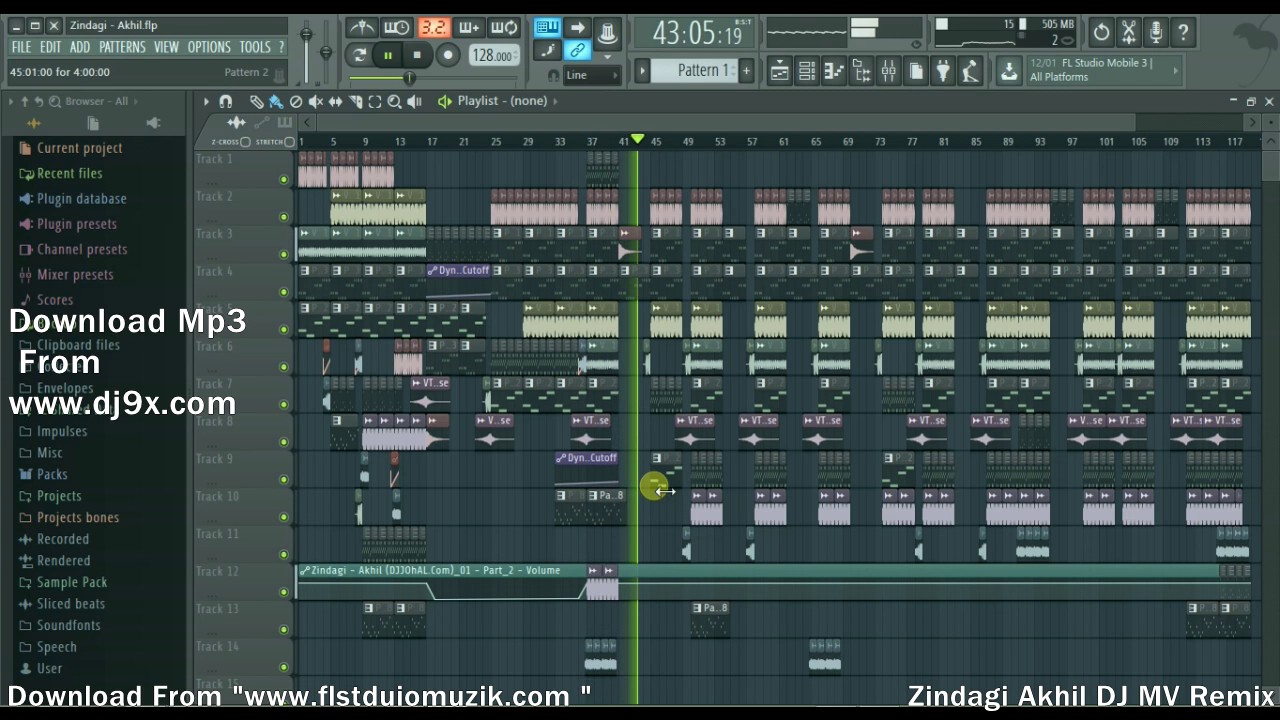This screenshot has width=1280, height=720.
Task: Select the playlist Mute tool
Action: pyautogui.click(x=316, y=101)
